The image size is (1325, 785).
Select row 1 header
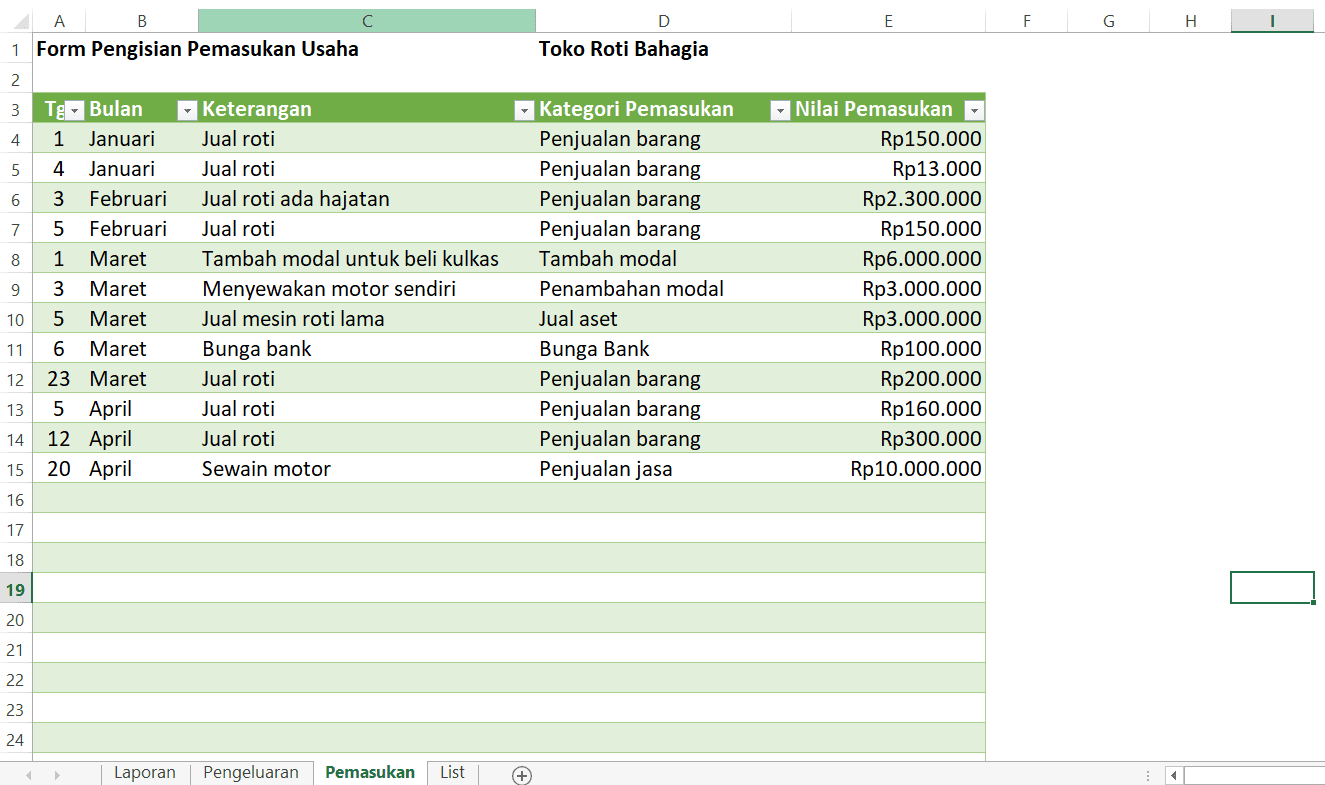click(16, 49)
